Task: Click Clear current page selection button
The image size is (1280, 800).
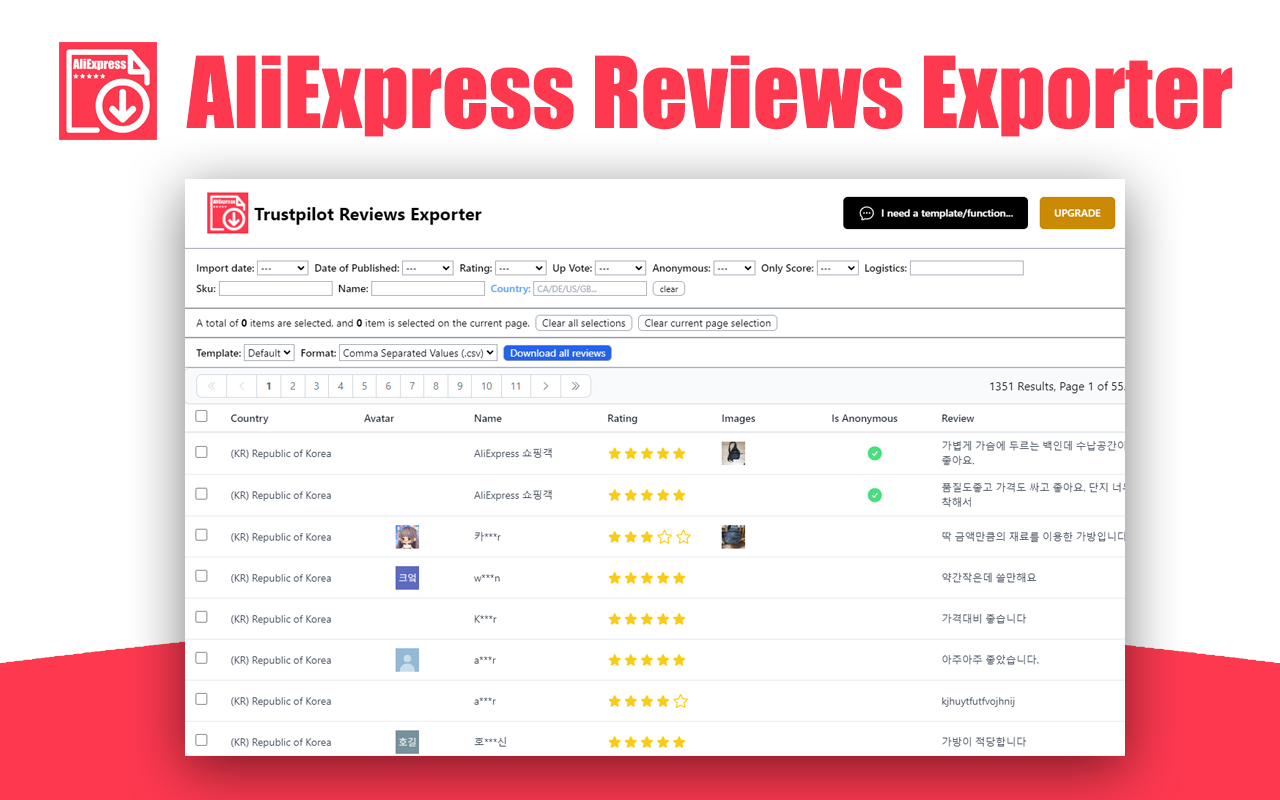Action: tap(708, 323)
